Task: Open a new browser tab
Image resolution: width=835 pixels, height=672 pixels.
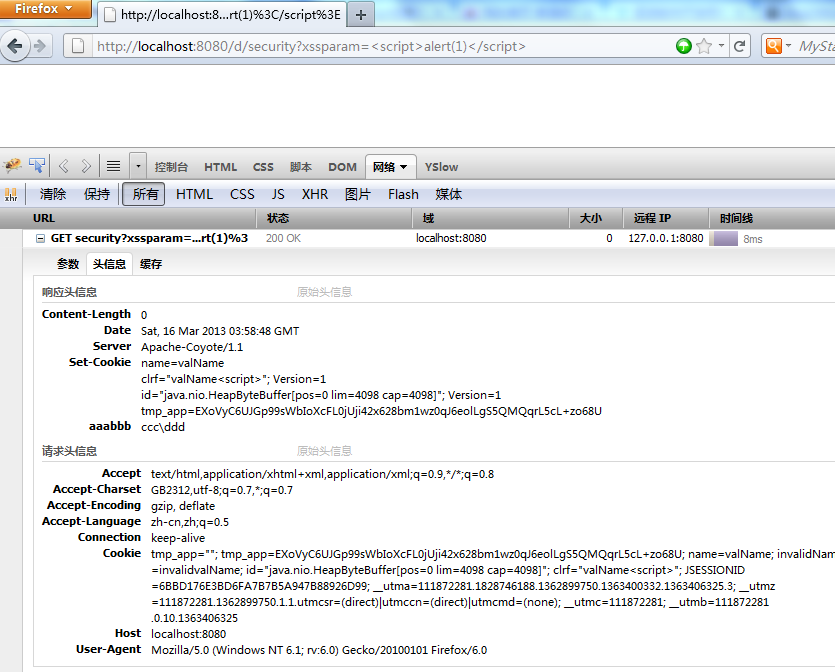Action: (x=361, y=15)
